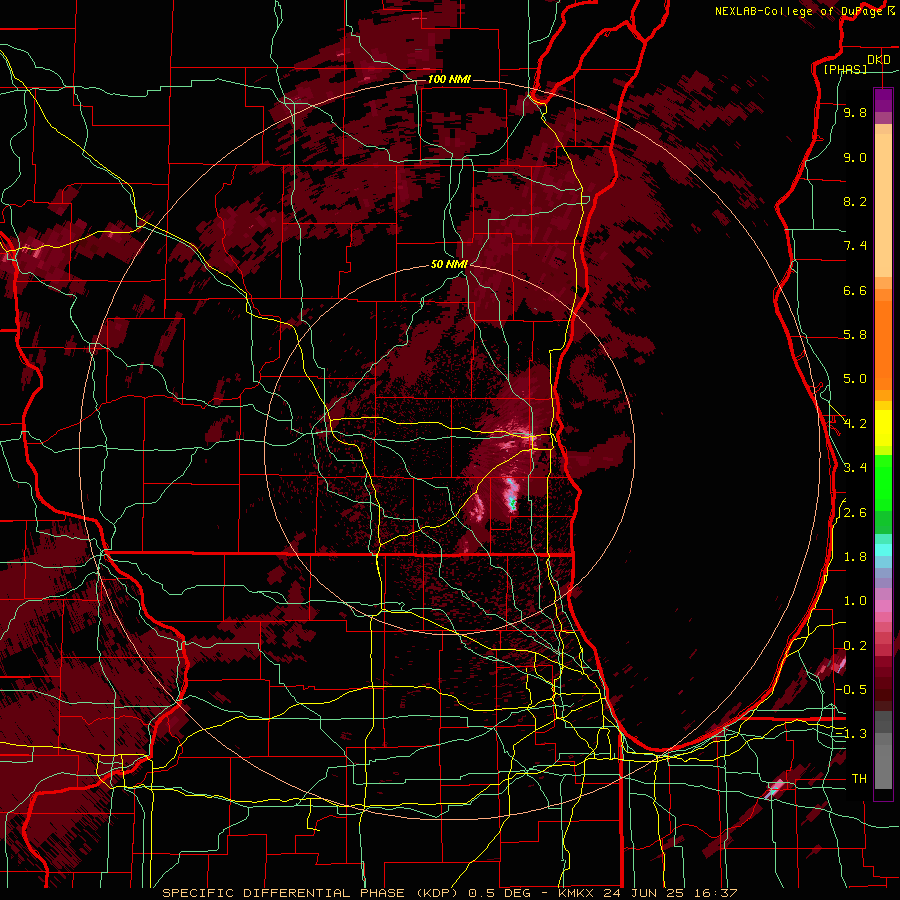Click the small arrow icon after DuPage
This screenshot has height=900, width=900.
click(x=891, y=10)
